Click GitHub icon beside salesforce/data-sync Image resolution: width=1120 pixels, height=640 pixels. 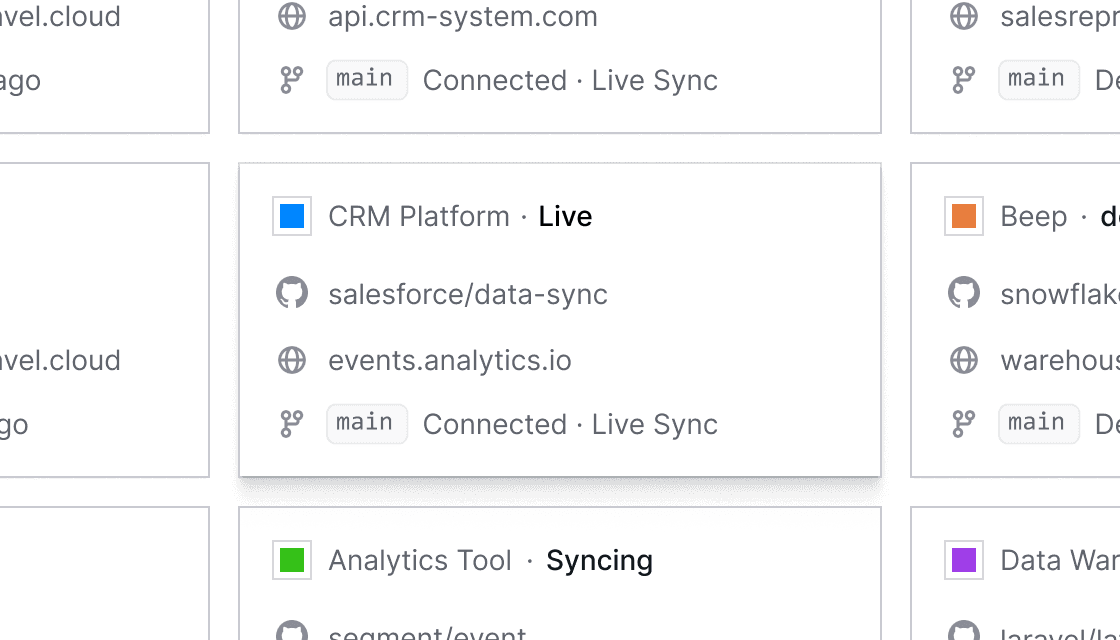pyautogui.click(x=292, y=293)
